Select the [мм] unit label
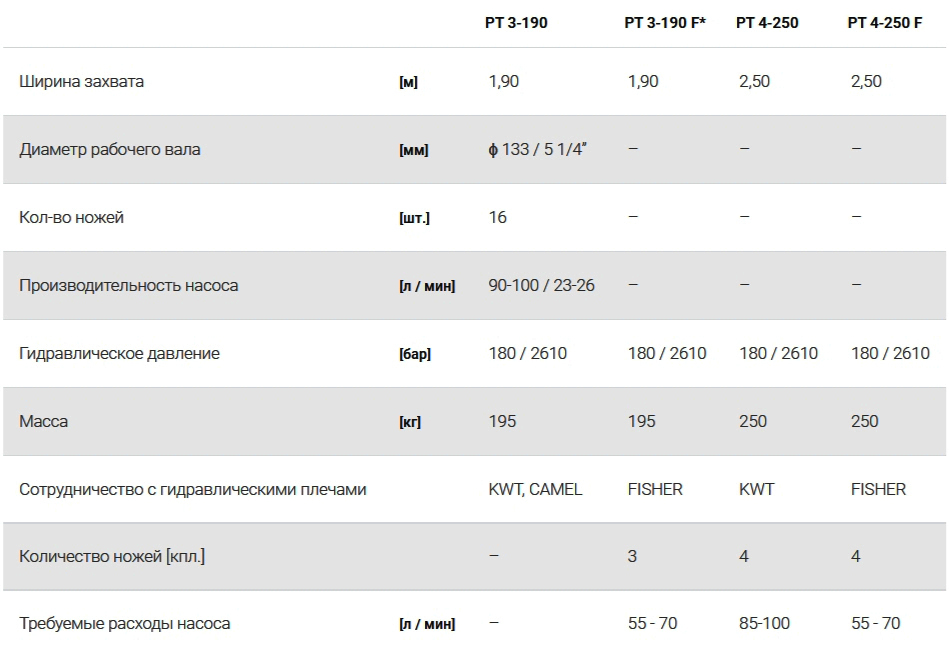Viewport: 949px width, 650px height. pyautogui.click(x=413, y=150)
